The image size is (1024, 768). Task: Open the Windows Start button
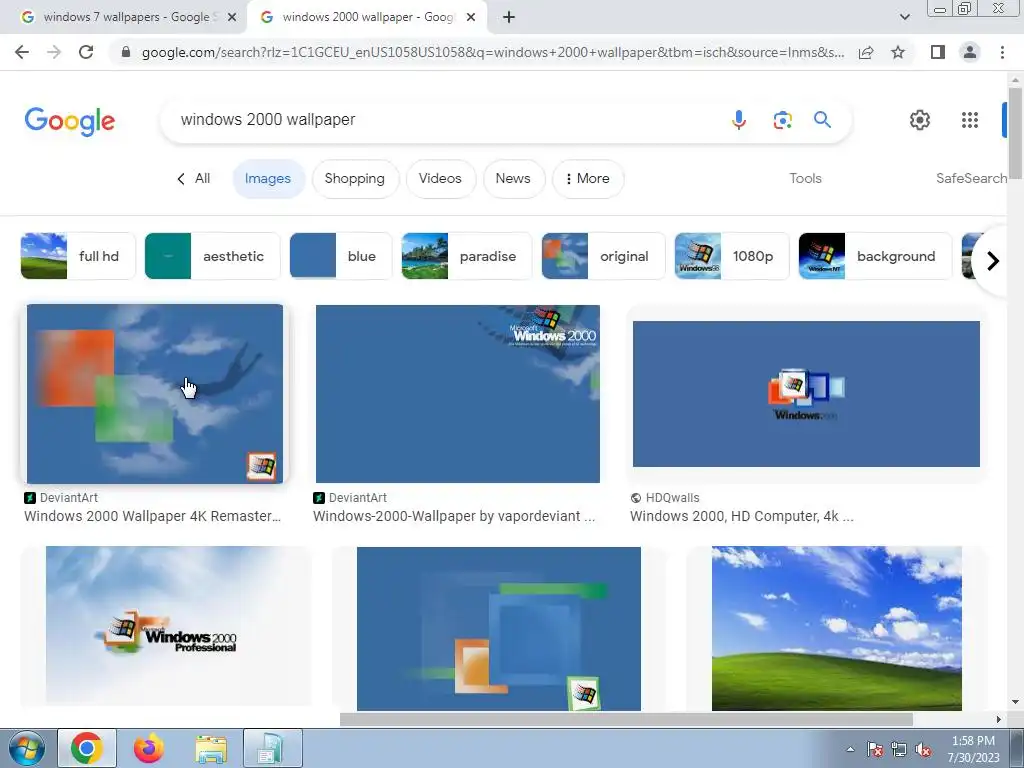coord(26,748)
